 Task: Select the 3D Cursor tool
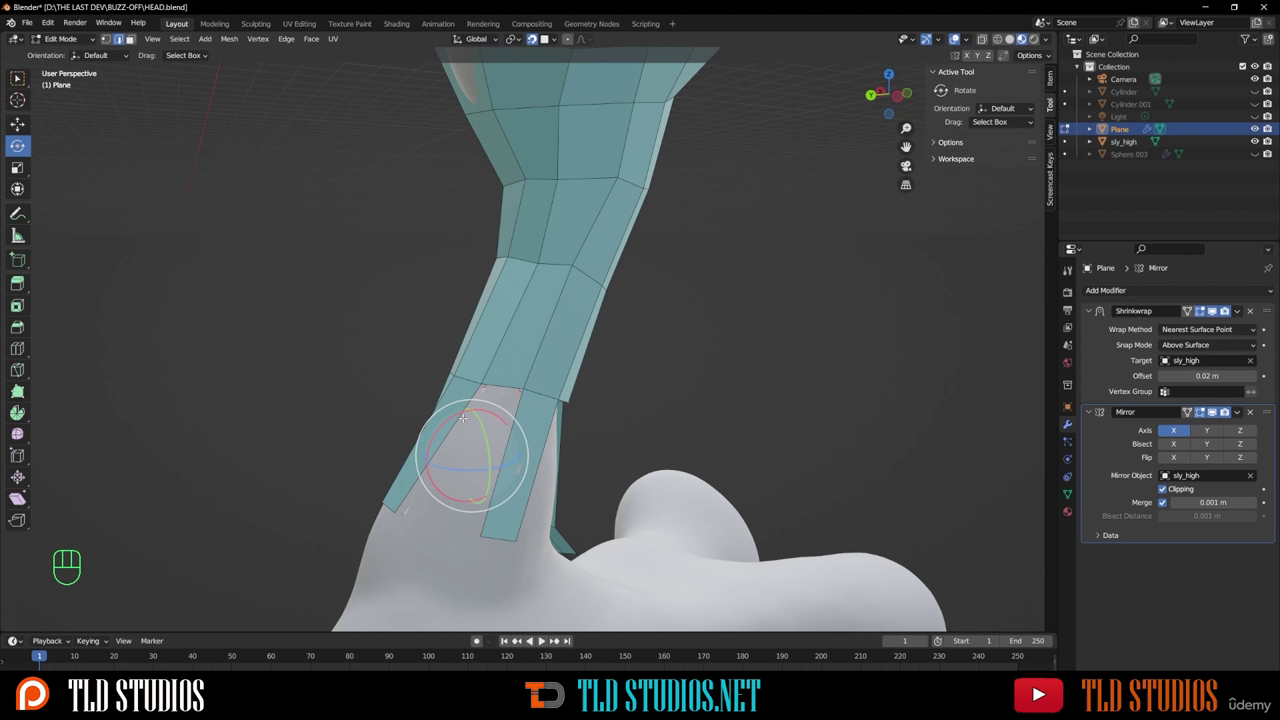pos(17,100)
